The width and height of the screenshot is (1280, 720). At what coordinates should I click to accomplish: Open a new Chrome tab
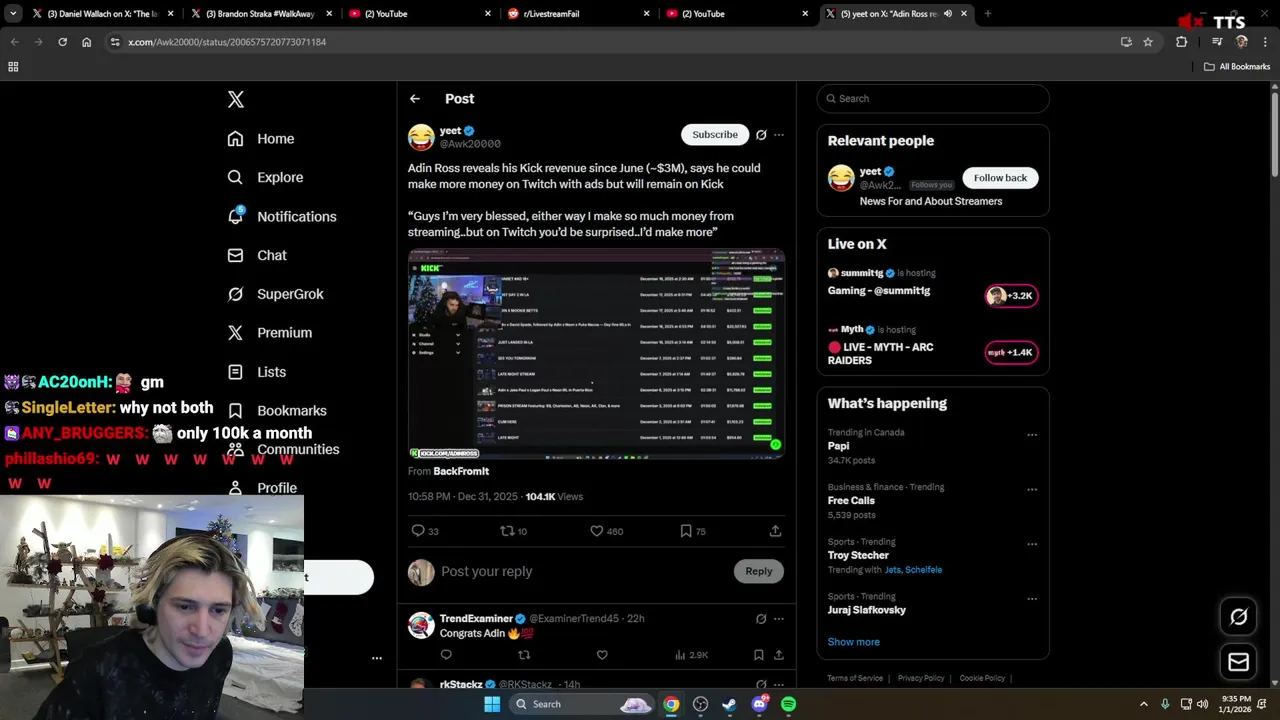988,14
